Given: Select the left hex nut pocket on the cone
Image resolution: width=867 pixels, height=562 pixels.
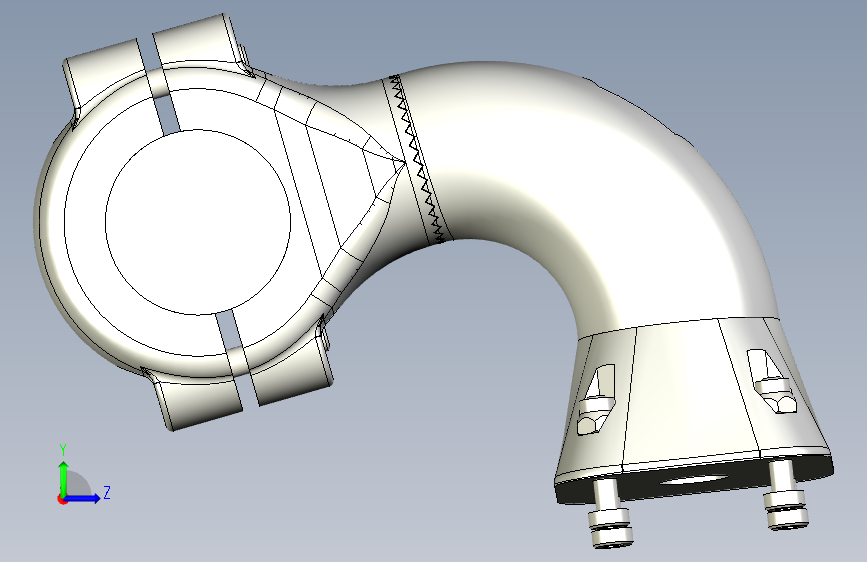Looking at the screenshot, I should [x=596, y=399].
